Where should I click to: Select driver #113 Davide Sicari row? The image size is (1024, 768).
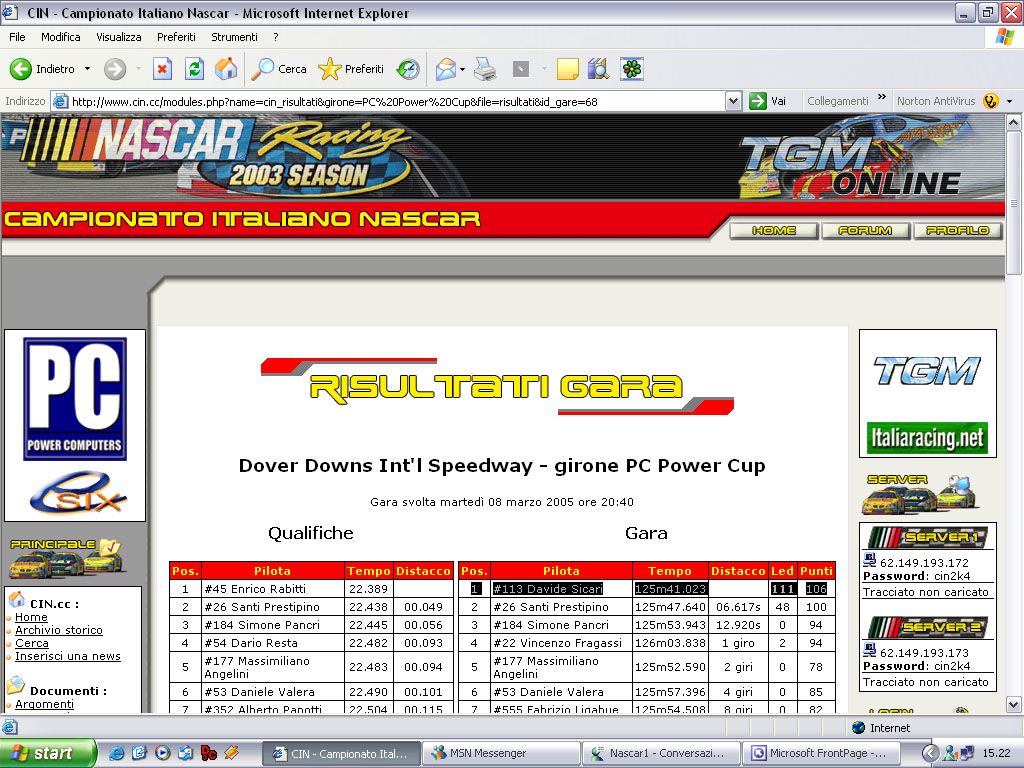(x=647, y=588)
